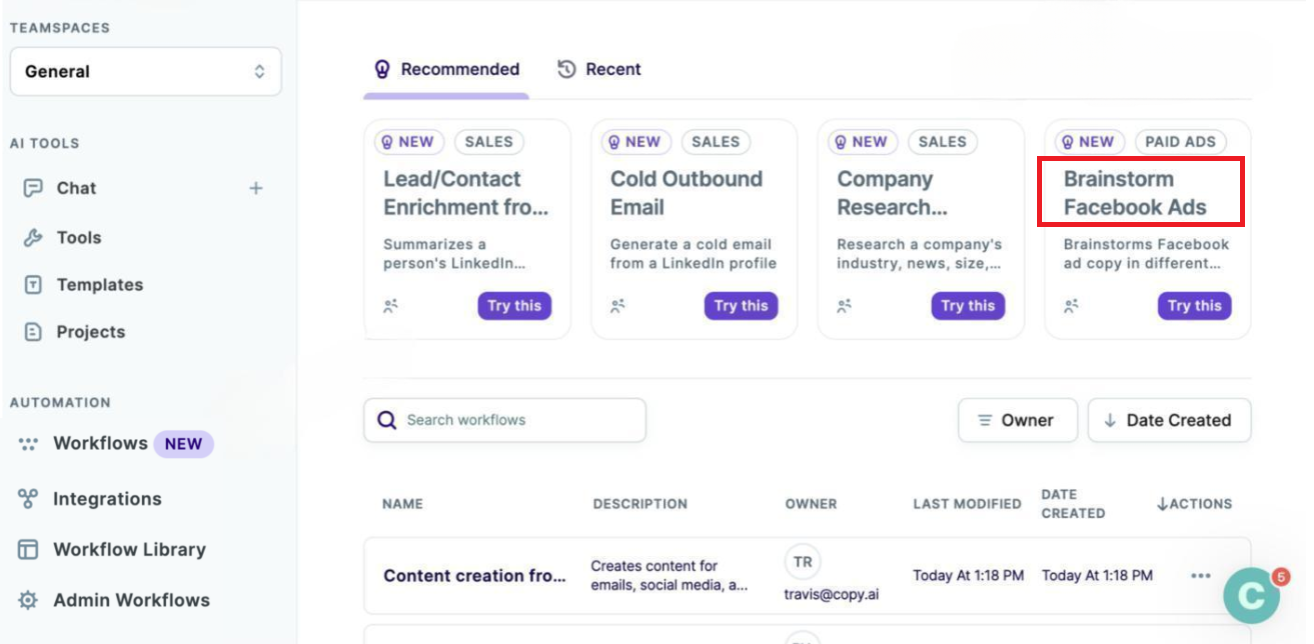Open the Projects sidebar item
The width and height of the screenshot is (1314, 644).
pos(75,332)
